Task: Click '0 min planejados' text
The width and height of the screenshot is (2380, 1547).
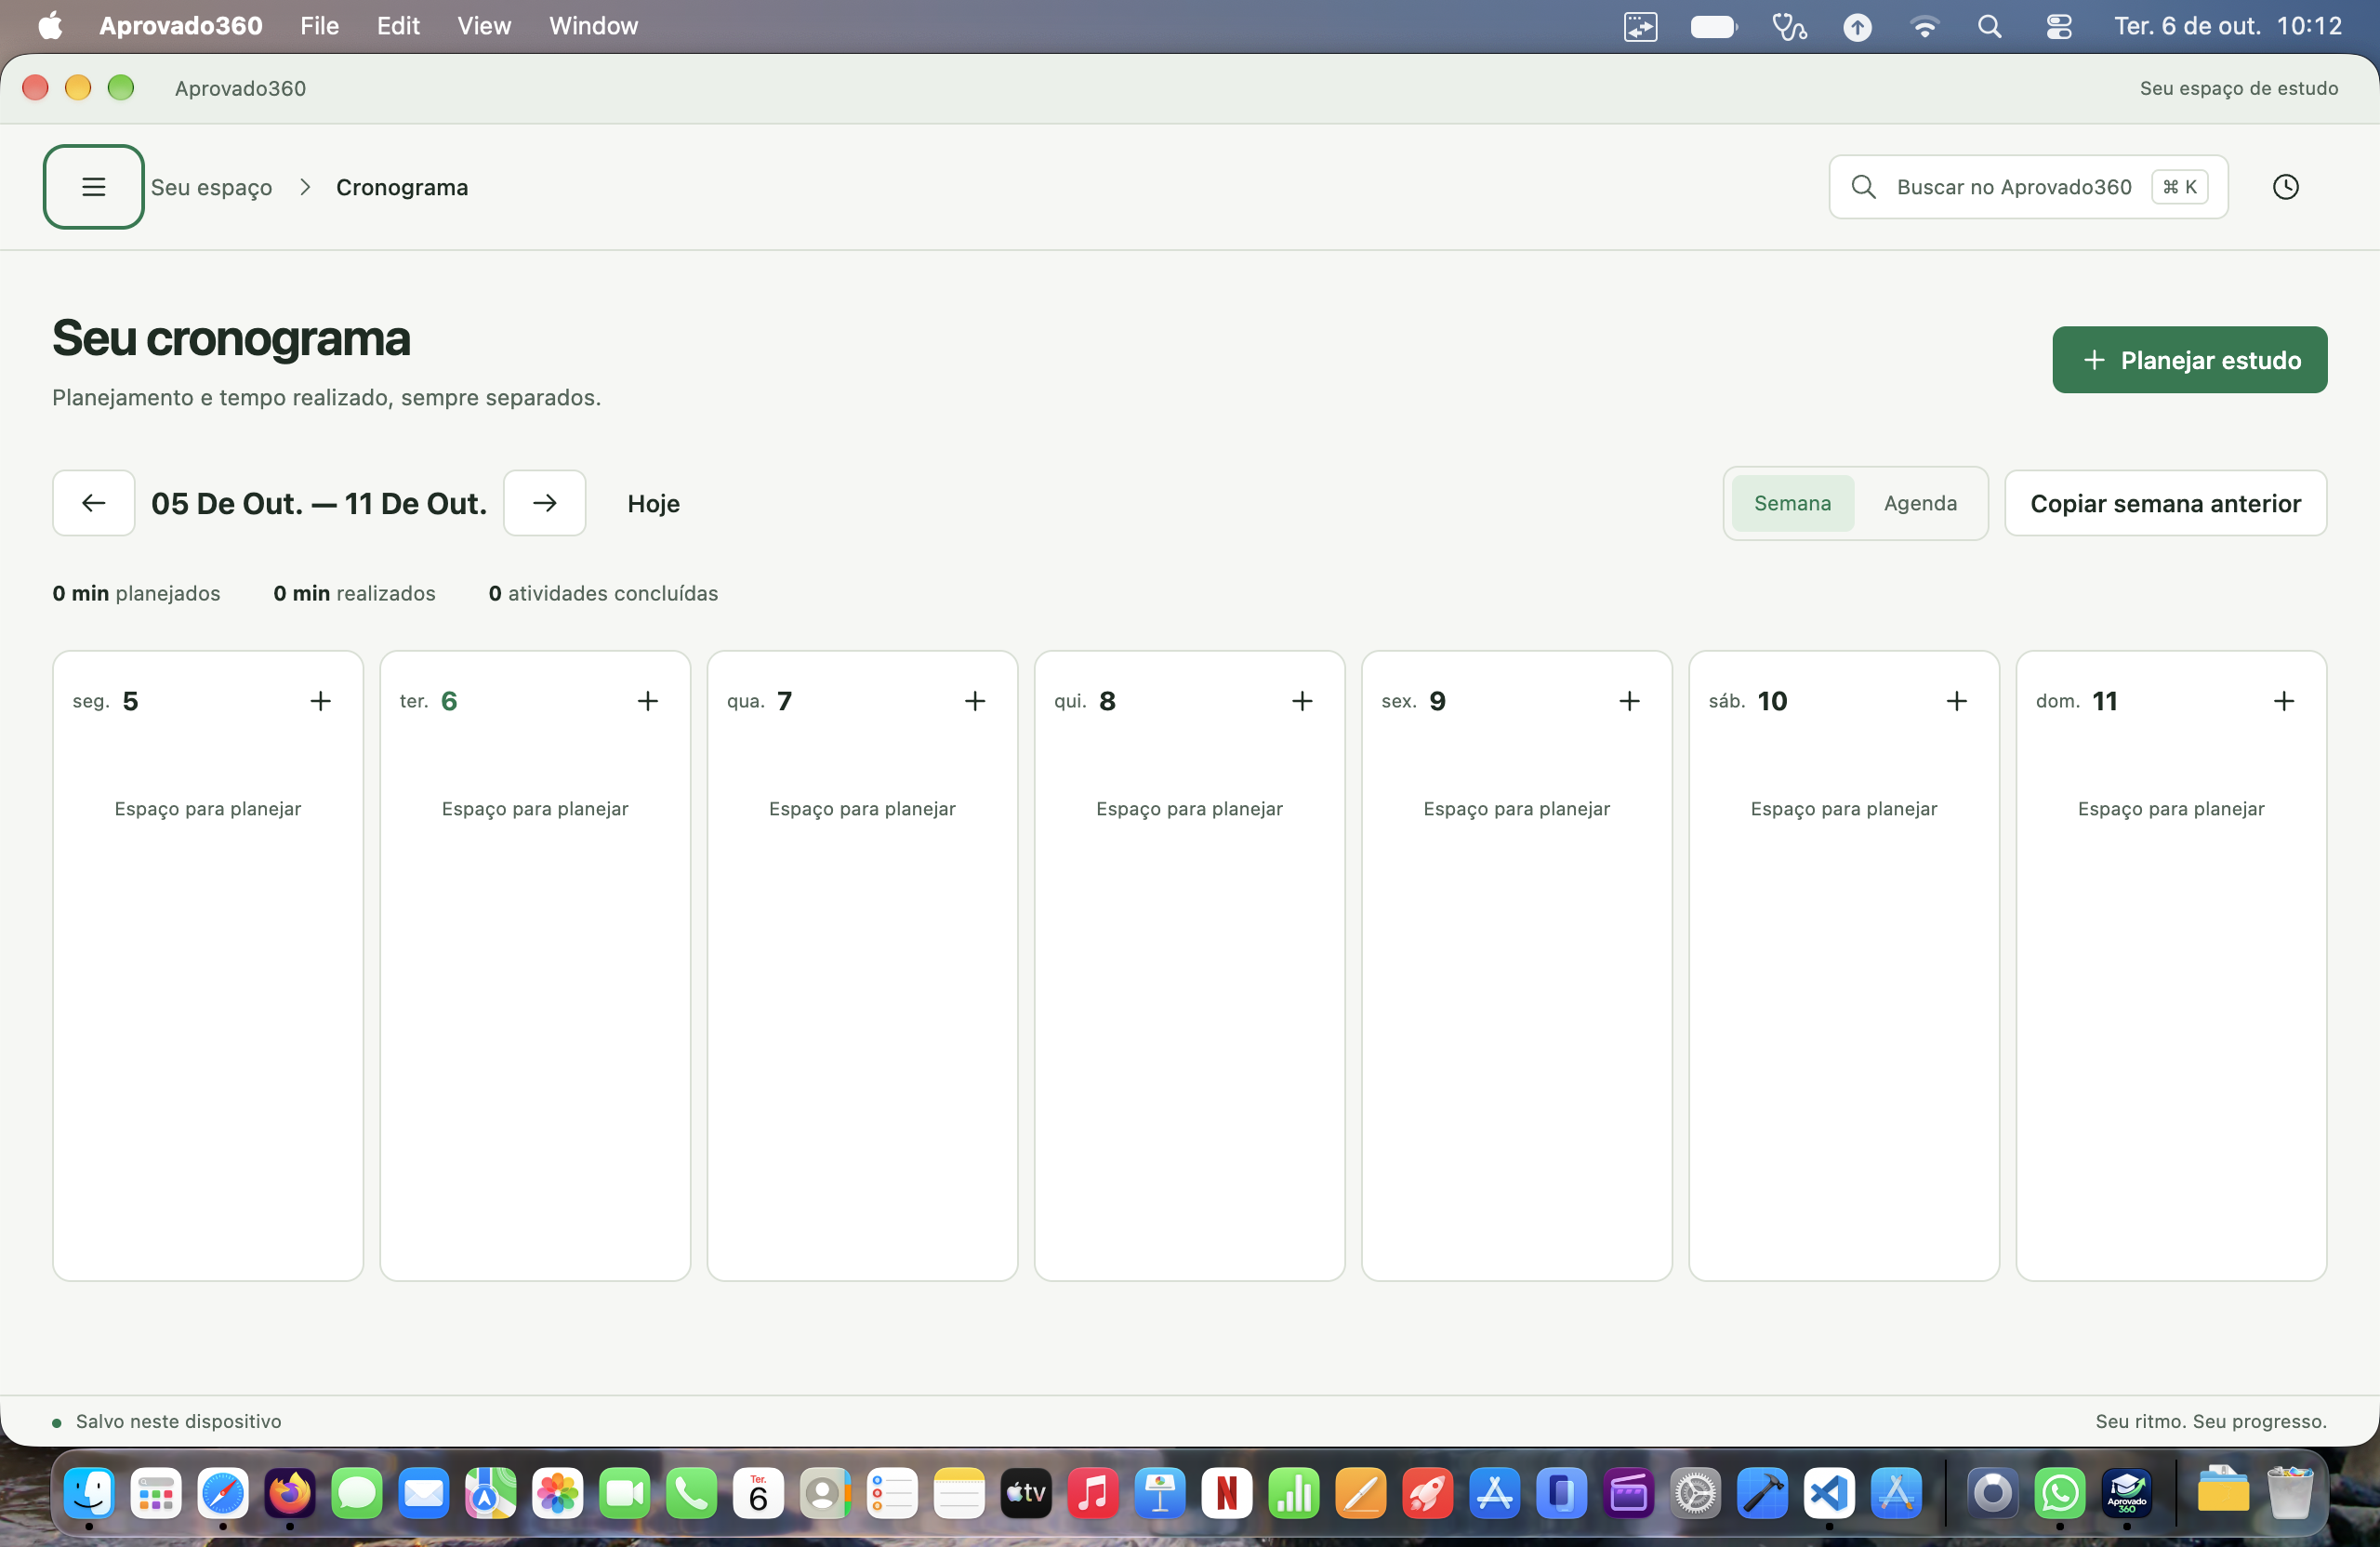Action: [136, 593]
